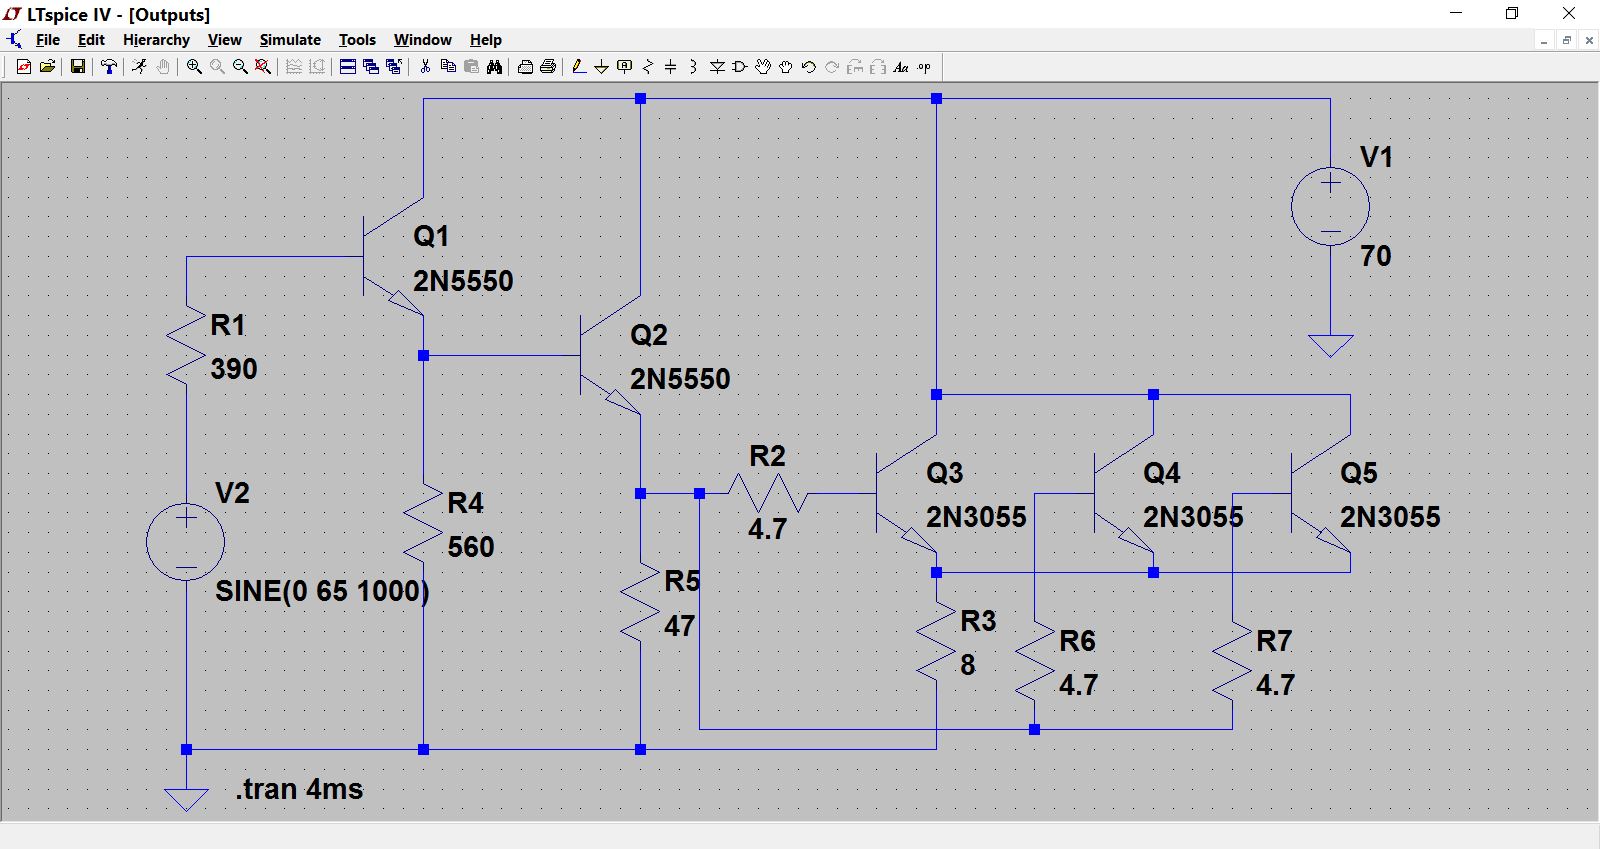Click the Redo arrow icon
Image resolution: width=1600 pixels, height=849 pixels.
[832, 67]
